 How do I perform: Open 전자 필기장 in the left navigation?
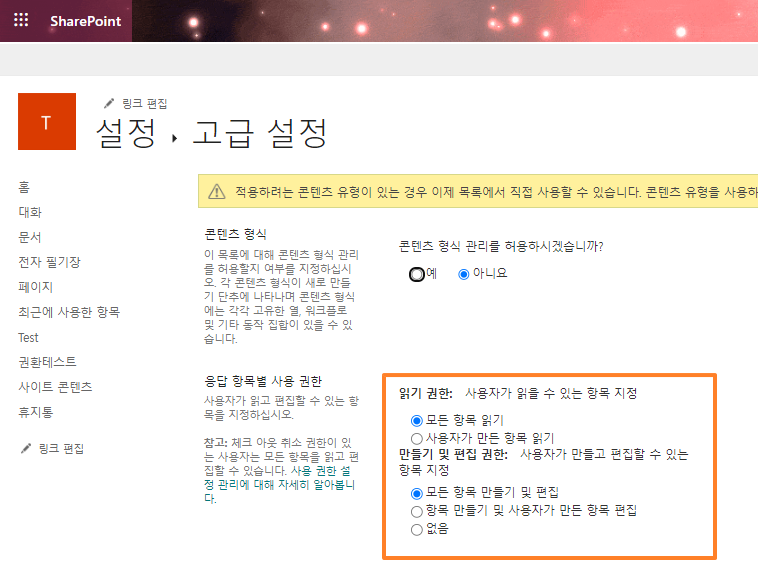49,262
